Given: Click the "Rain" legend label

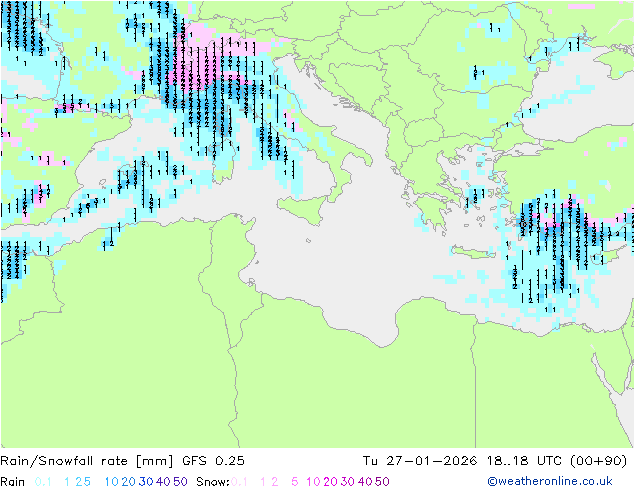Looking at the screenshot, I should [x=13, y=482].
